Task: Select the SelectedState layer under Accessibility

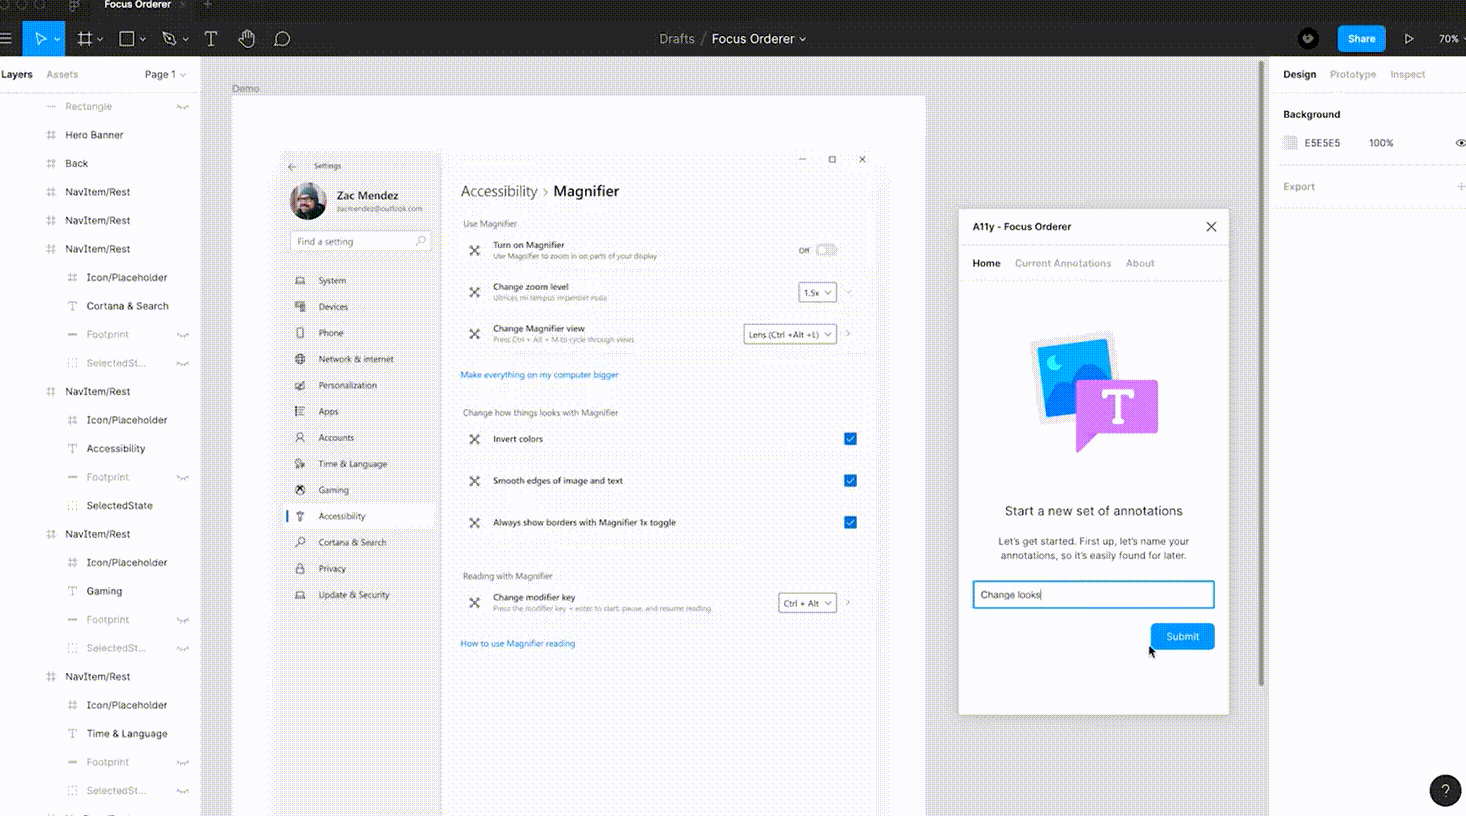Action: 119,506
